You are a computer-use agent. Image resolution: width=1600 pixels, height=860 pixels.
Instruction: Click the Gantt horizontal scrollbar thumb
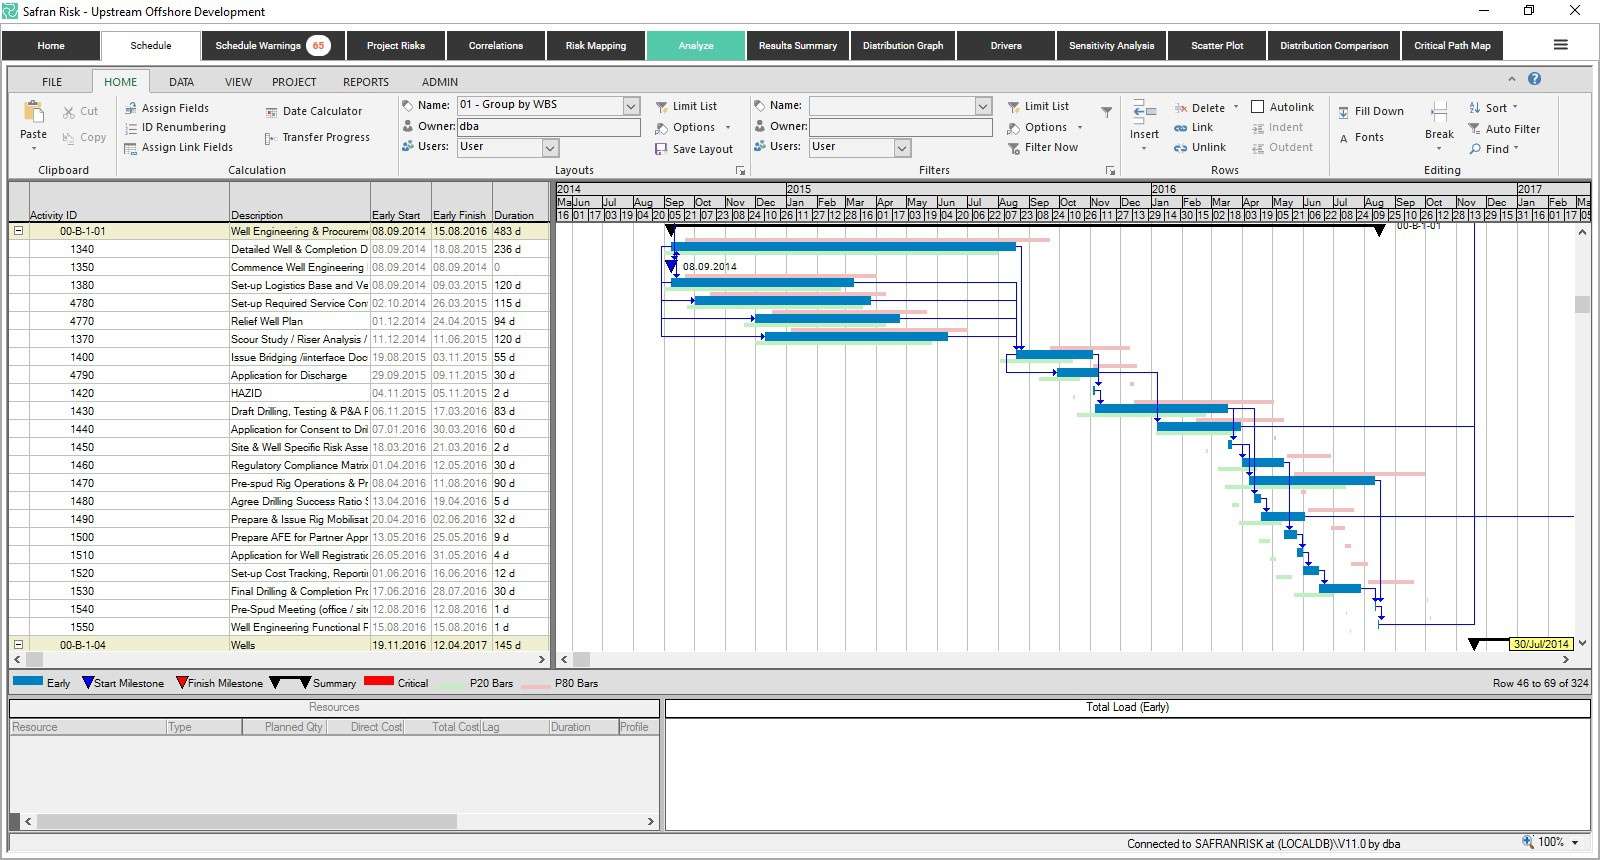point(581,660)
